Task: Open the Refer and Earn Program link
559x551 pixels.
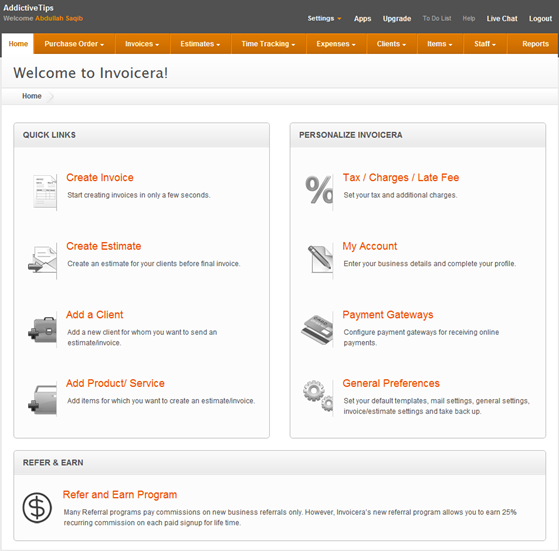Action: (x=120, y=495)
